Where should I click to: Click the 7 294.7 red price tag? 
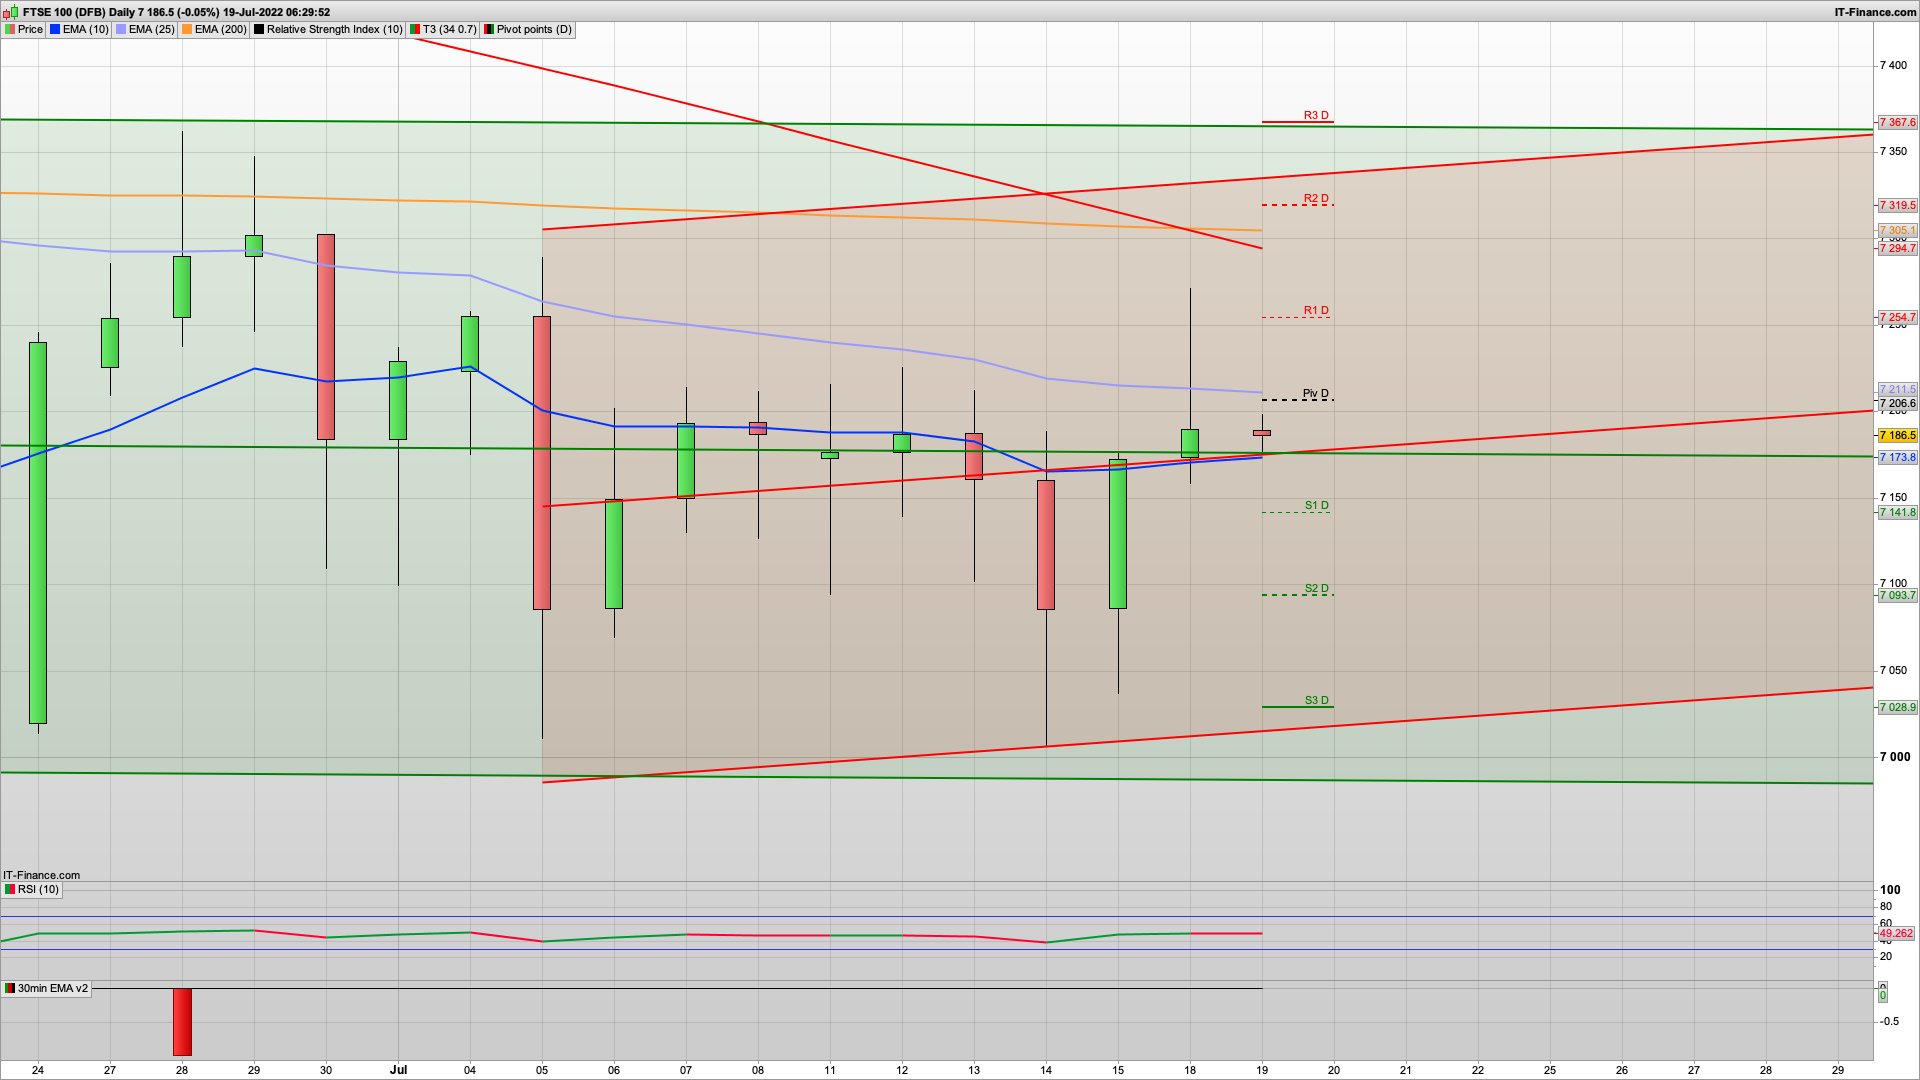pyautogui.click(x=1897, y=248)
